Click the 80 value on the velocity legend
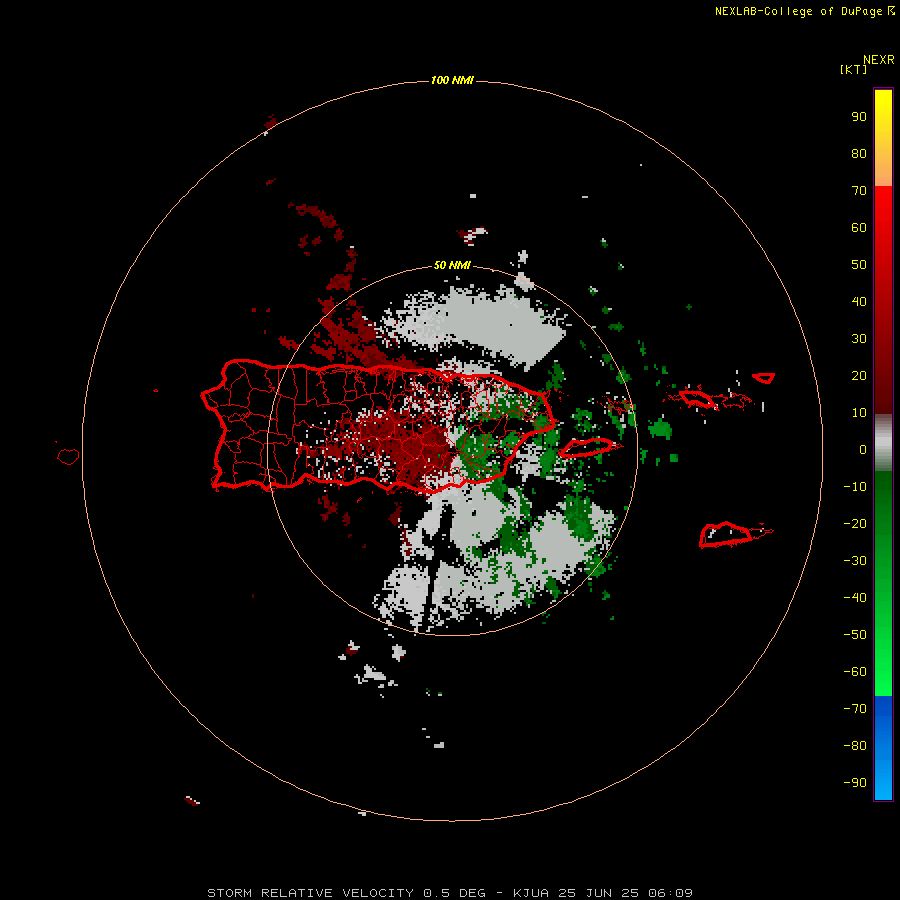Image resolution: width=900 pixels, height=900 pixels. coord(859,153)
